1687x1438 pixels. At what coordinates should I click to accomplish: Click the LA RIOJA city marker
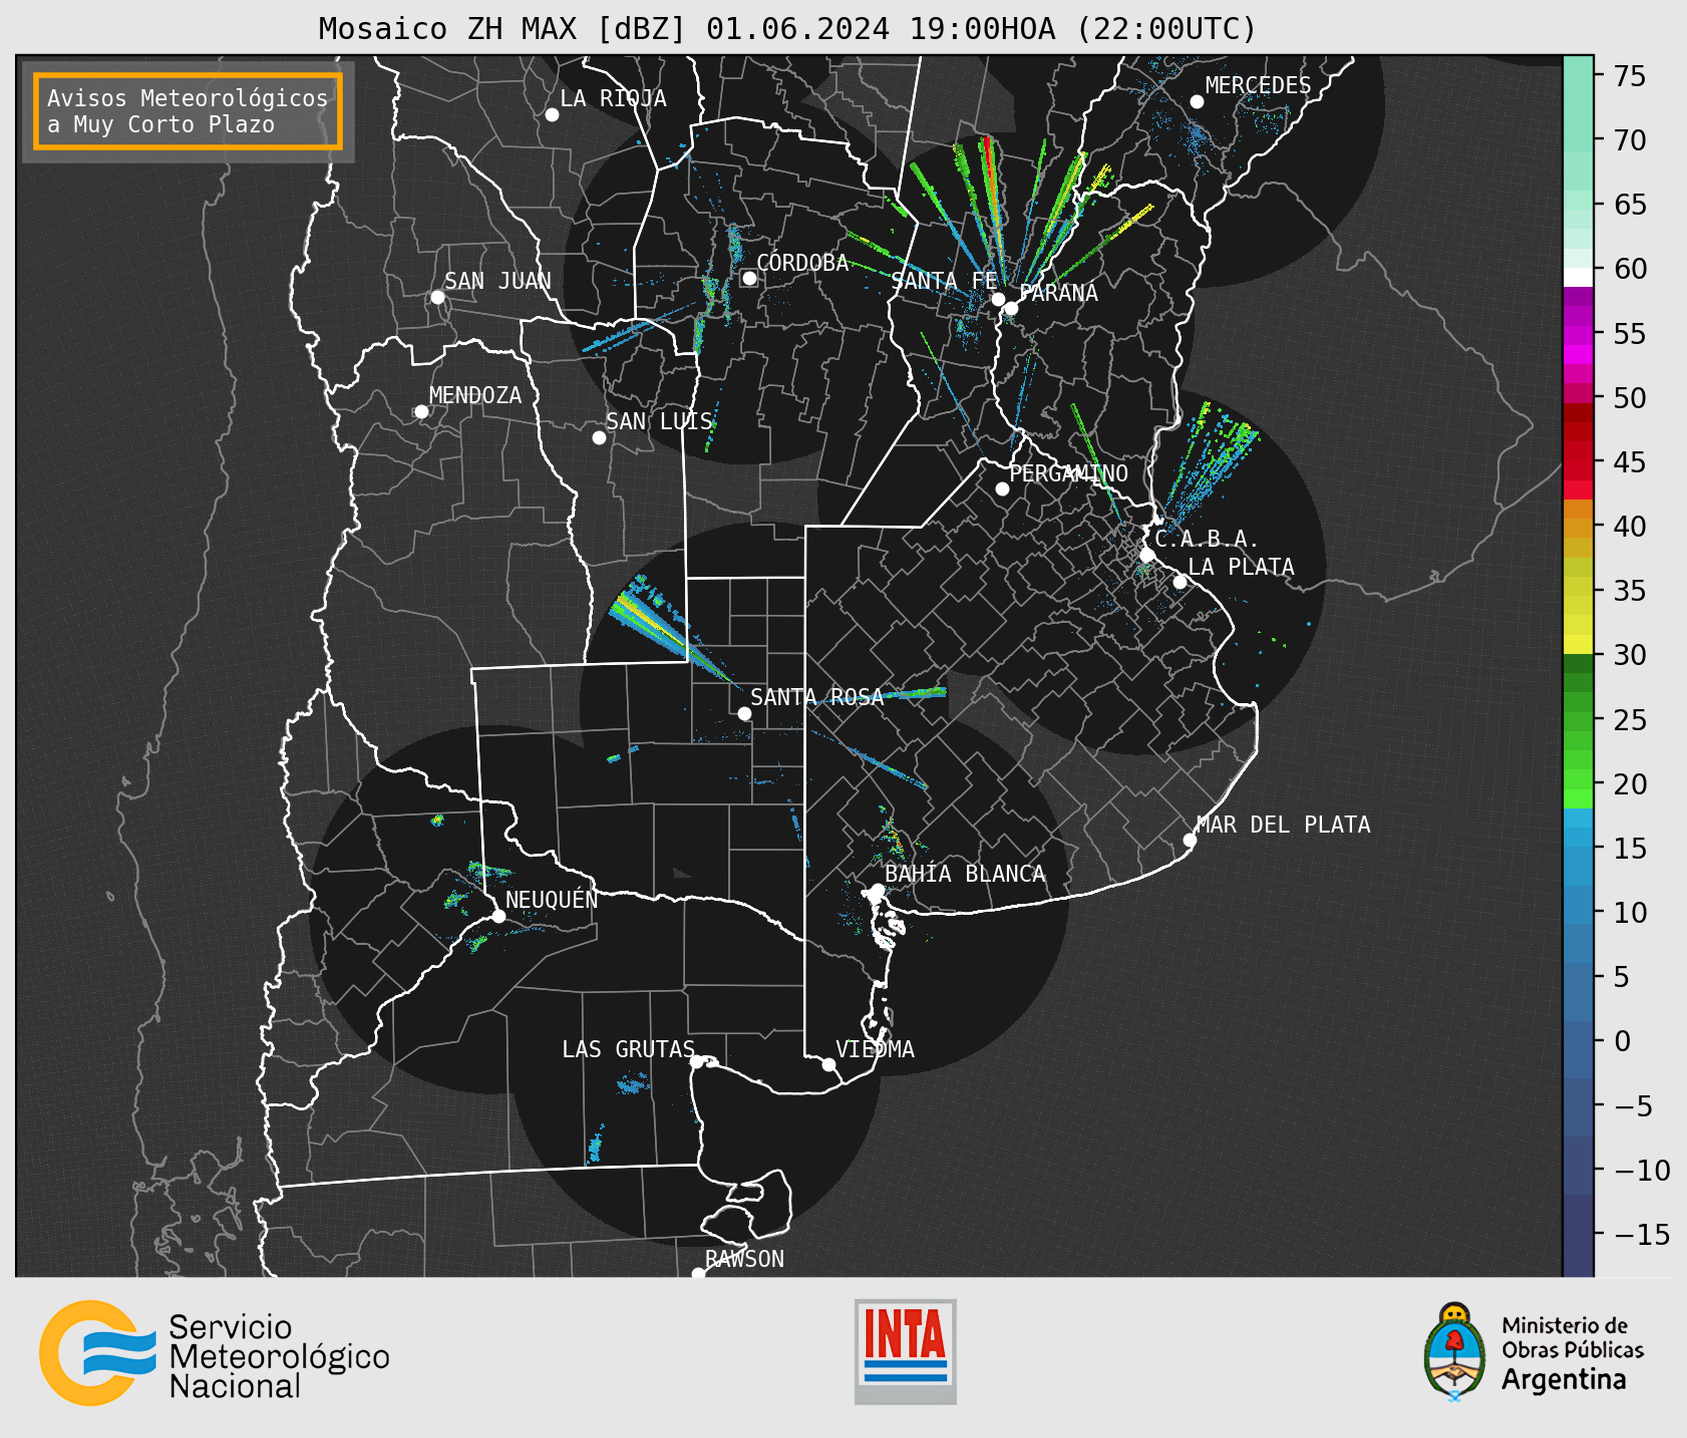click(x=552, y=115)
